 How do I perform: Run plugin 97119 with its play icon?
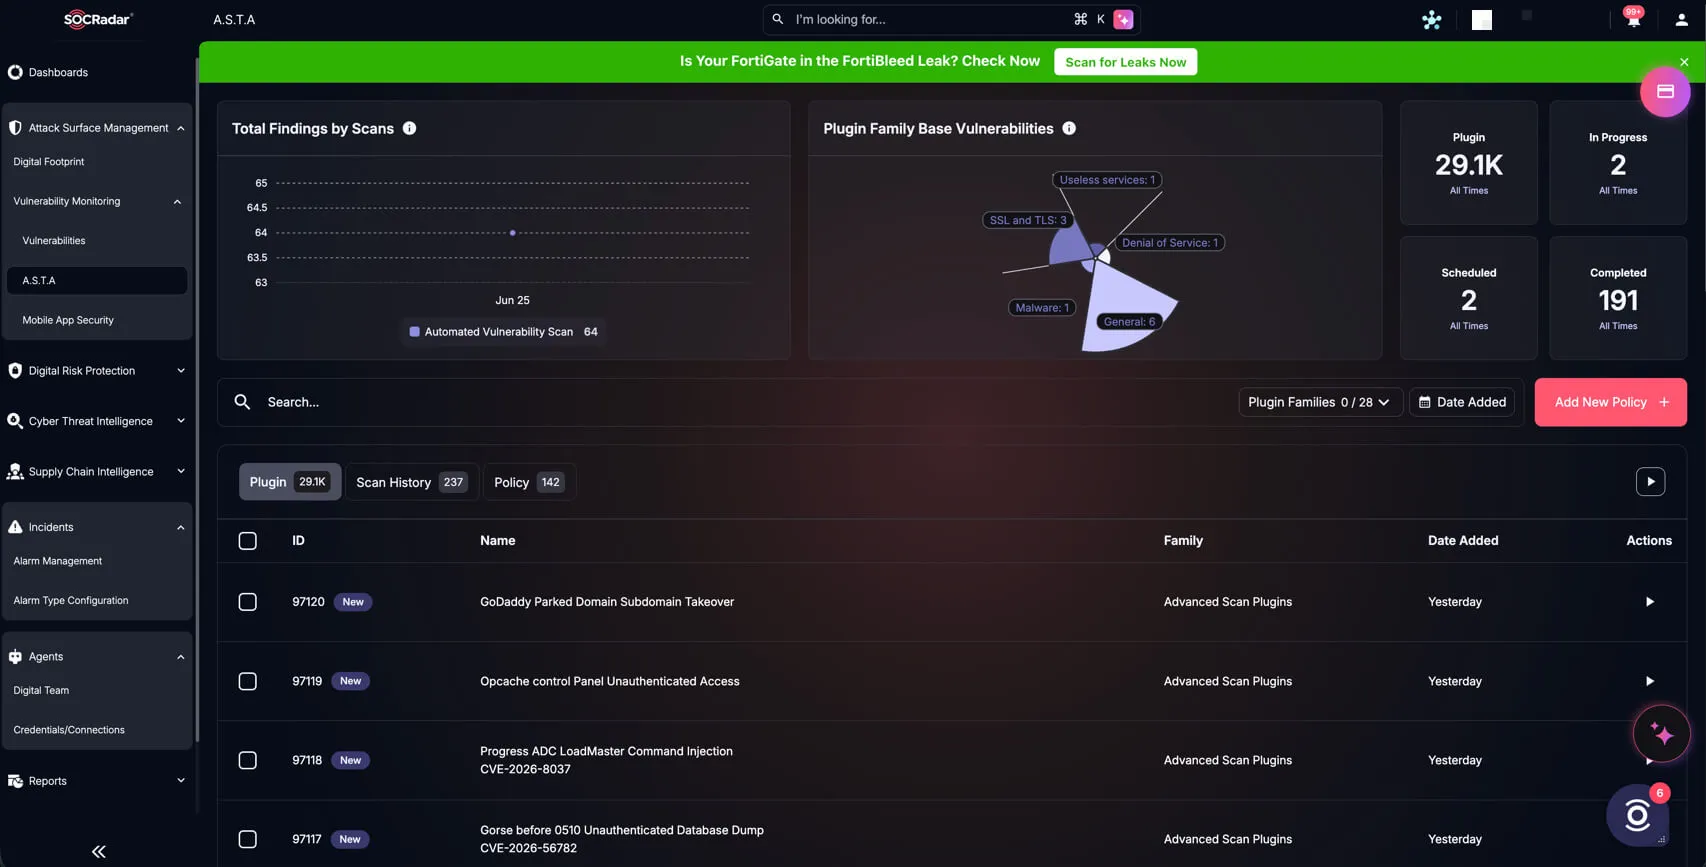(x=1649, y=681)
